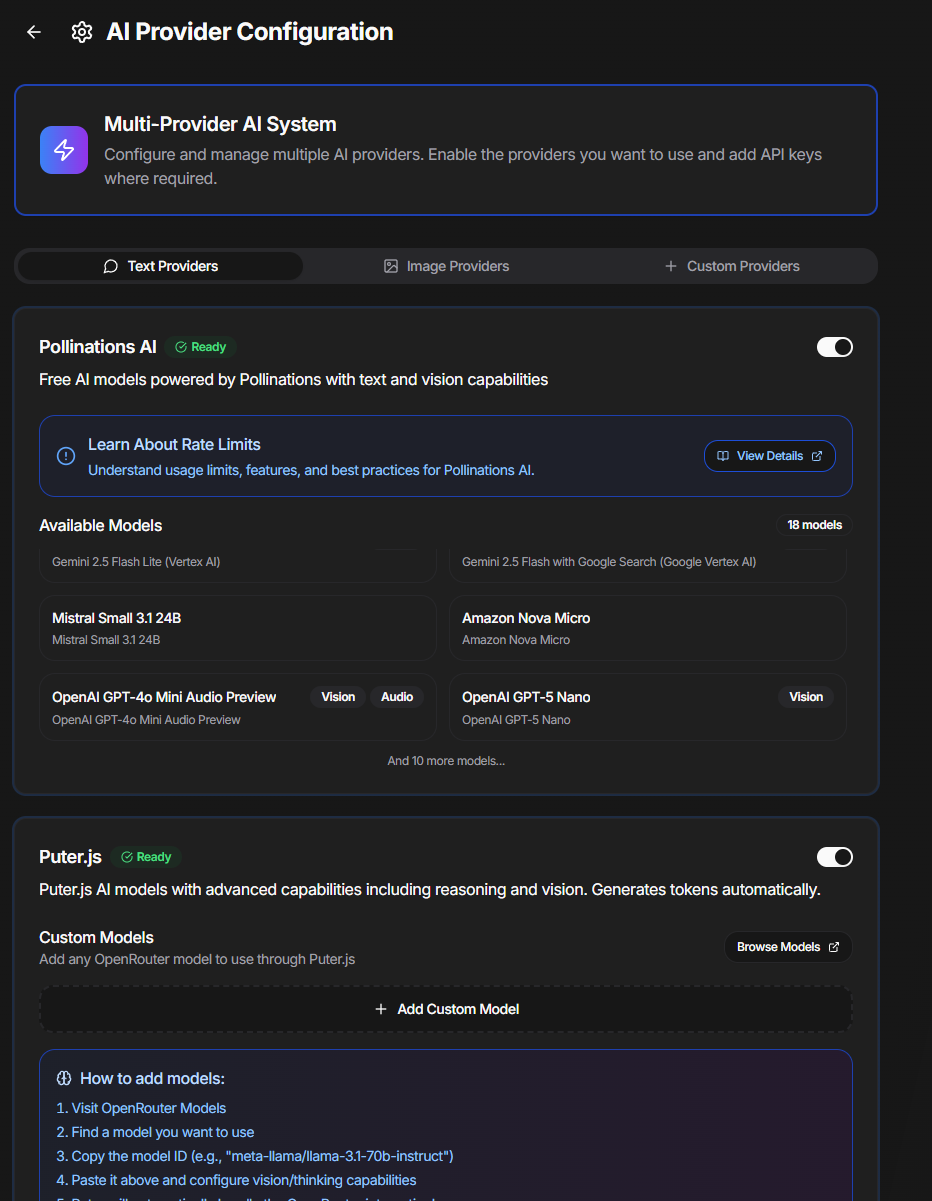Click the Browse Models button
The height and width of the screenshot is (1201, 932).
[x=787, y=947]
